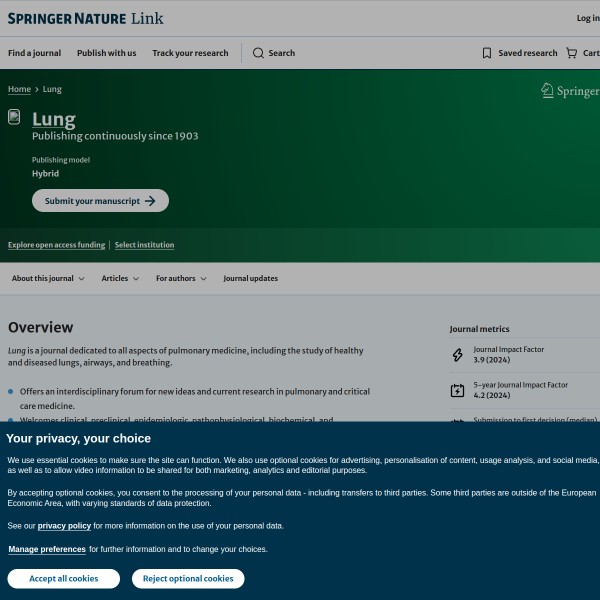Select Publish with us in navigation

click(106, 53)
